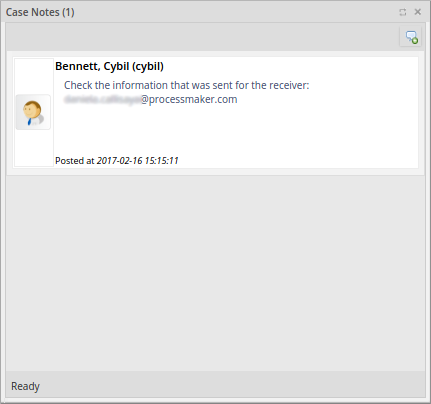Image resolution: width=431 pixels, height=404 pixels.
Task: Click the blurred part of the receiver email
Action: (102, 100)
